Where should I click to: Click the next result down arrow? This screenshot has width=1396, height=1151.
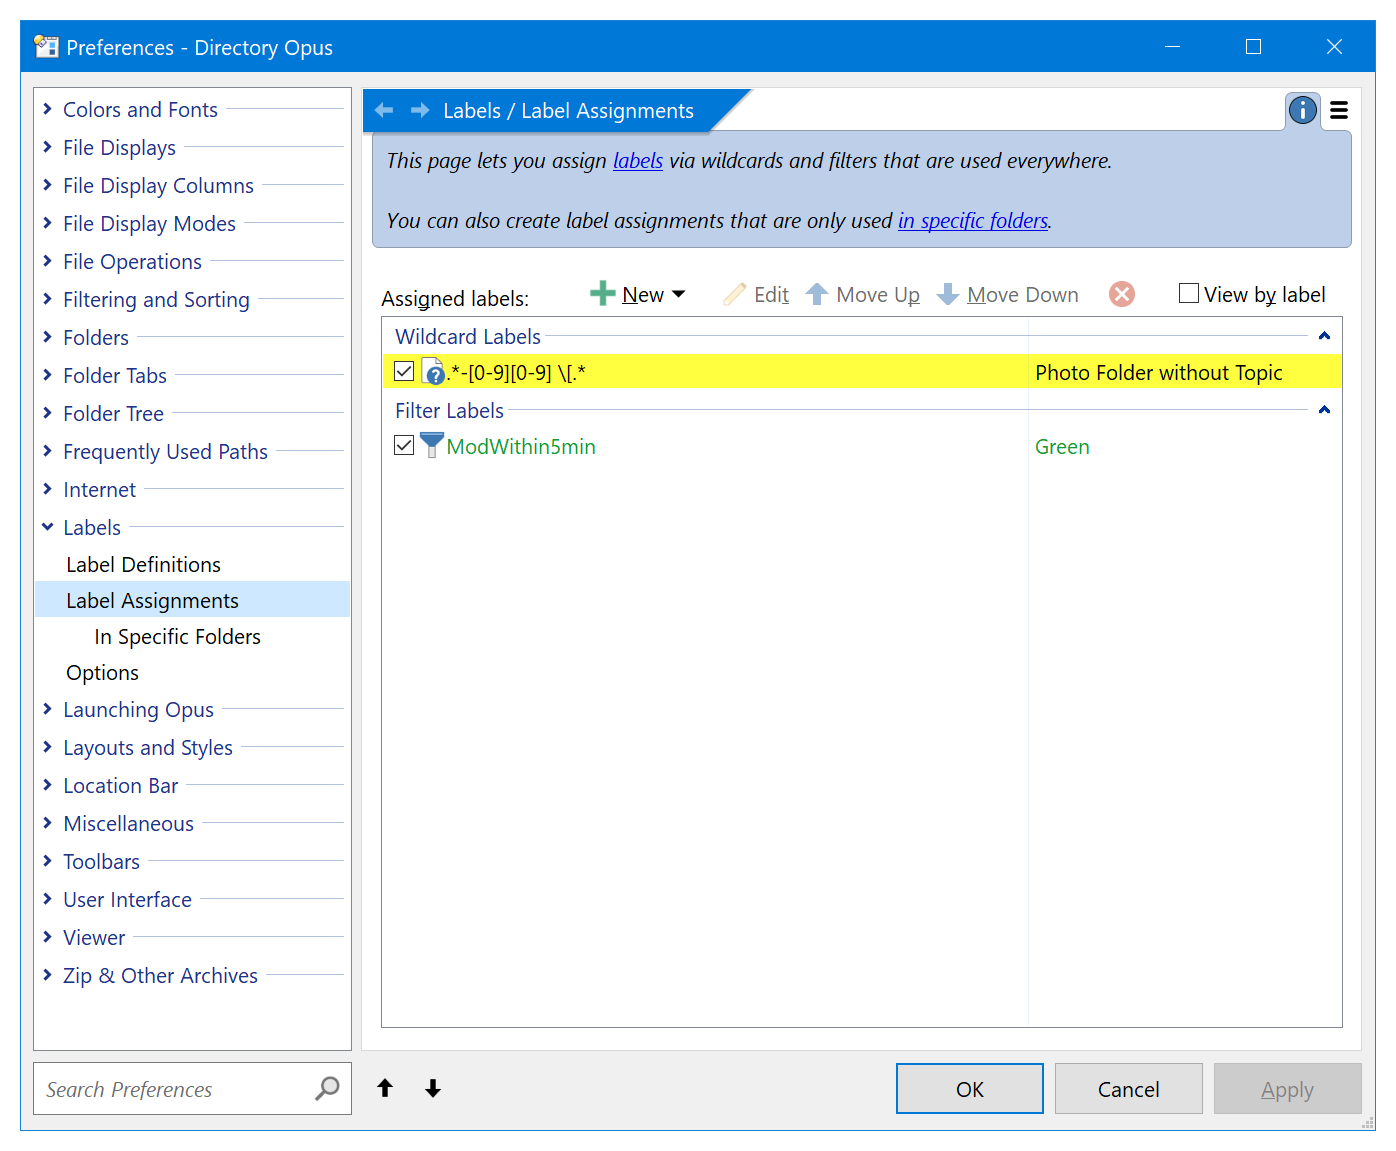coord(433,1088)
